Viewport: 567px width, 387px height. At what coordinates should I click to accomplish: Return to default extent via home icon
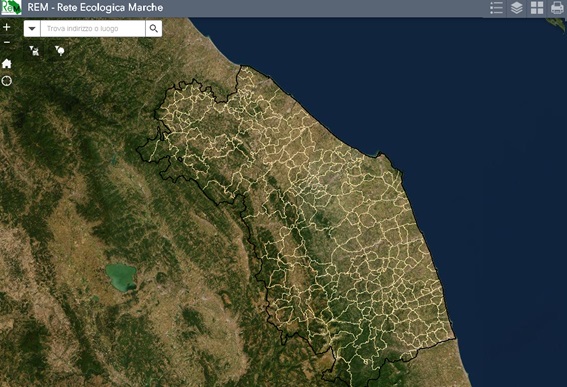click(7, 64)
